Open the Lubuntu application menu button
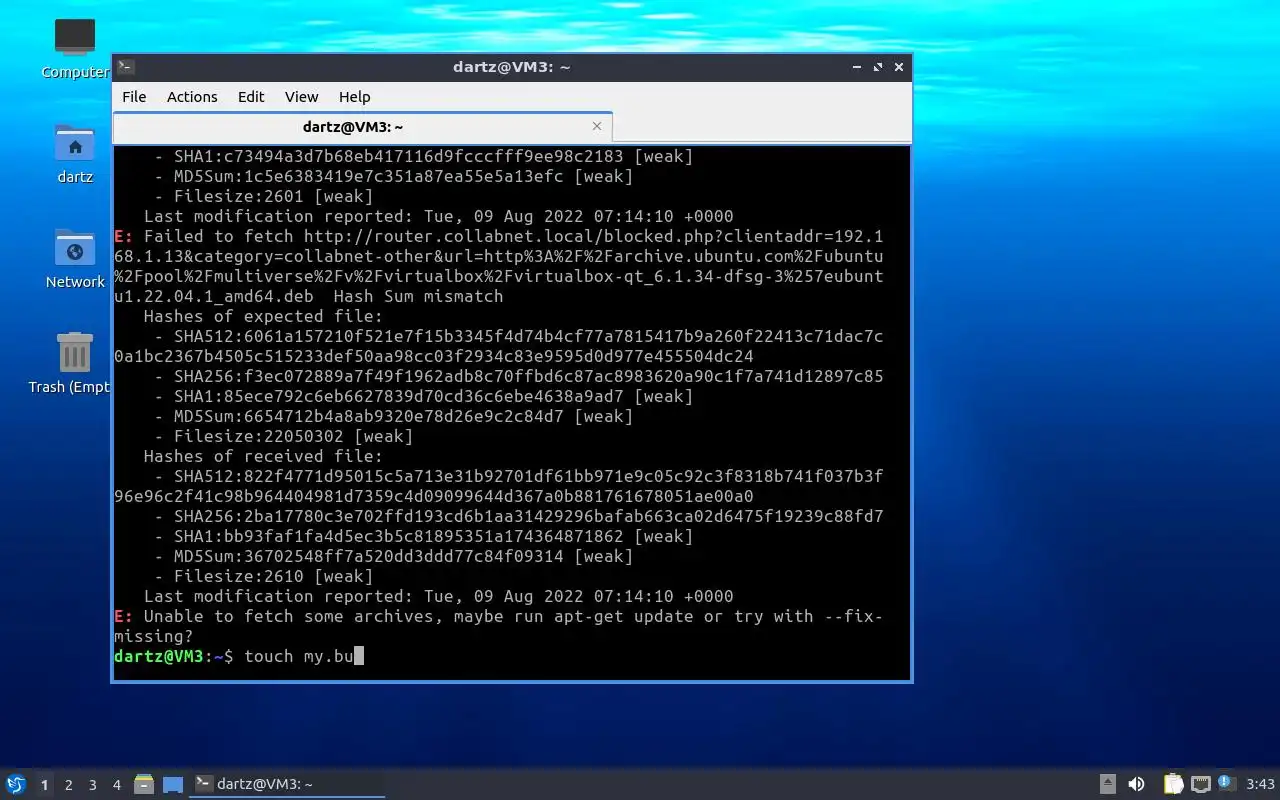Viewport: 1280px width, 800px height. (x=16, y=785)
